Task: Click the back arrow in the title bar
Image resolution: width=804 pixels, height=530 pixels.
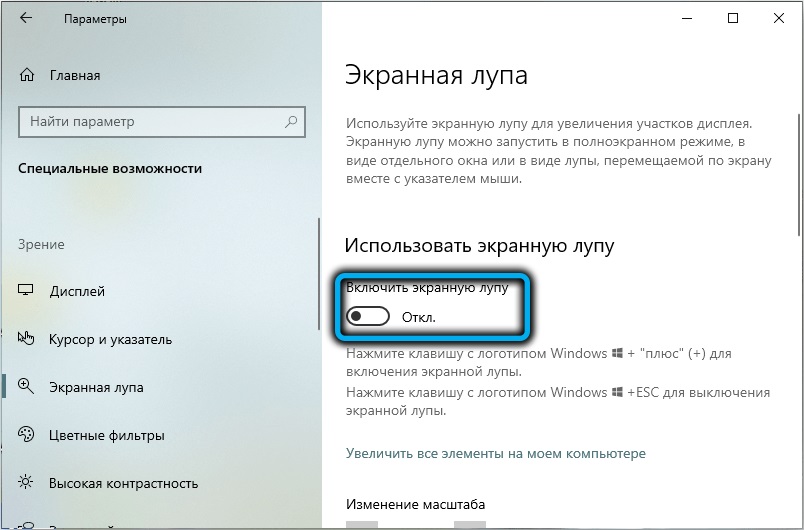Action: click(x=24, y=19)
